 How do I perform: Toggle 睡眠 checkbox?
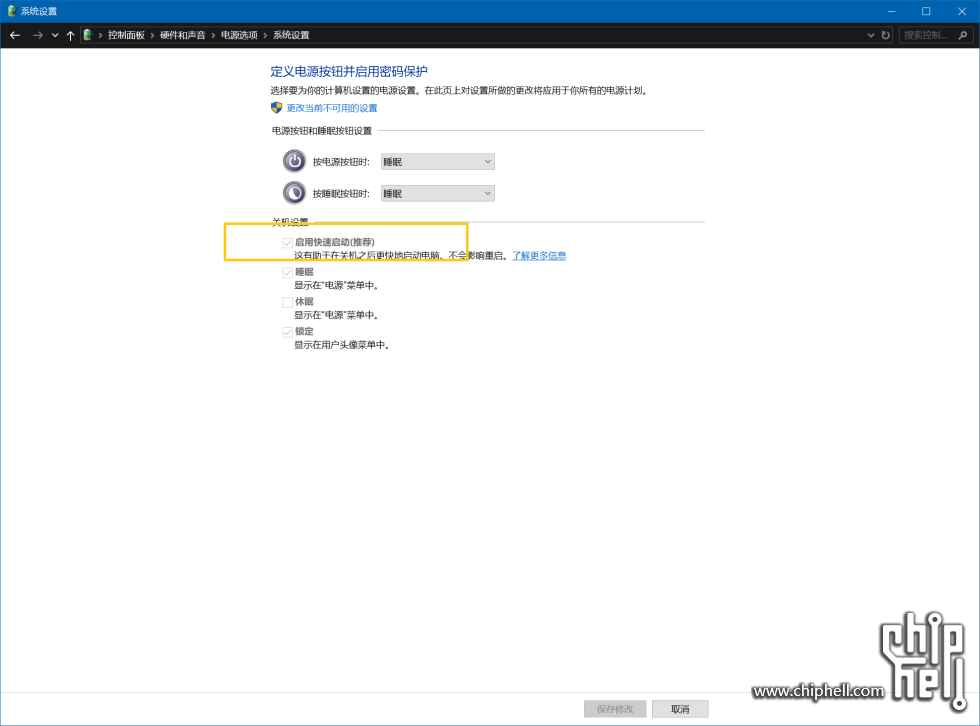coord(288,272)
